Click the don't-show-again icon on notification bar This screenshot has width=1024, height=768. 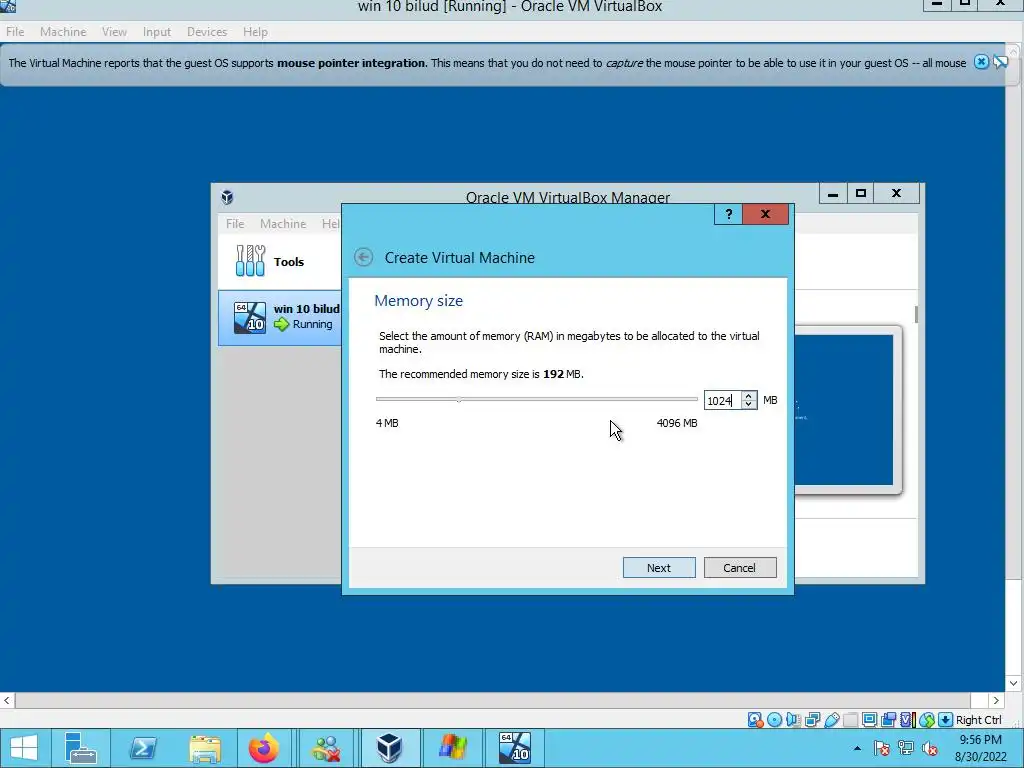click(1000, 62)
